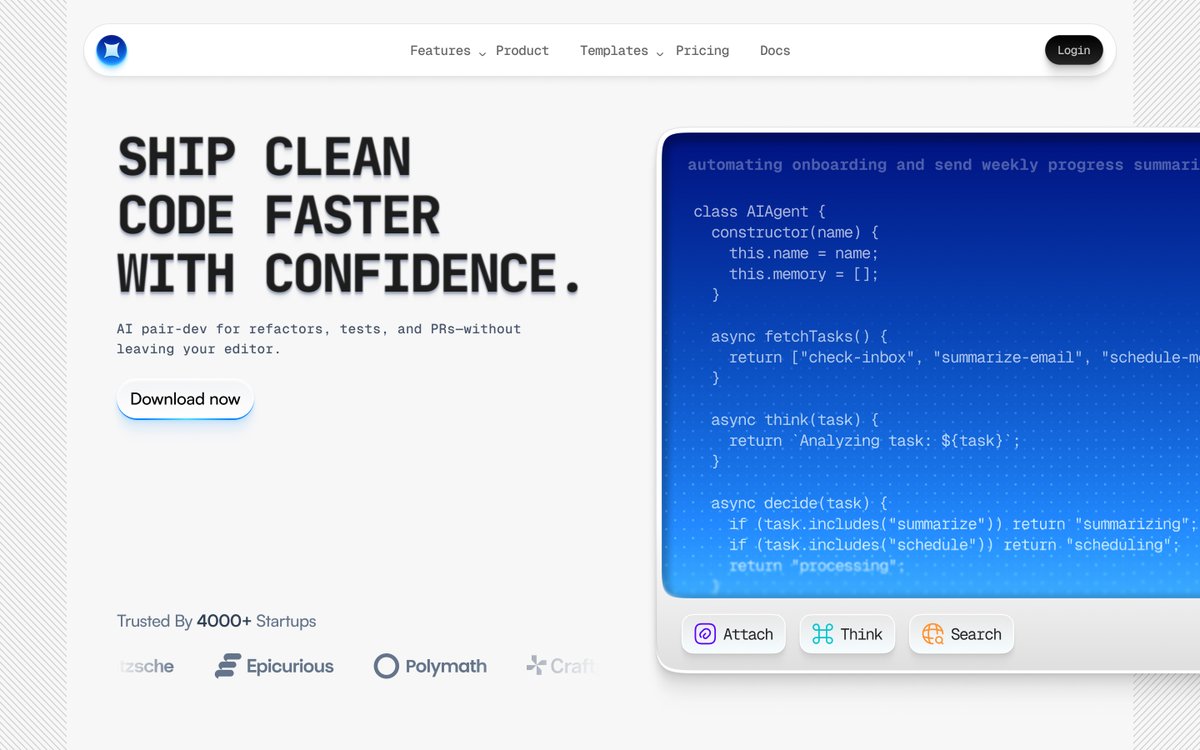The height and width of the screenshot is (750, 1200).
Task: Click the Download now button
Action: (185, 399)
